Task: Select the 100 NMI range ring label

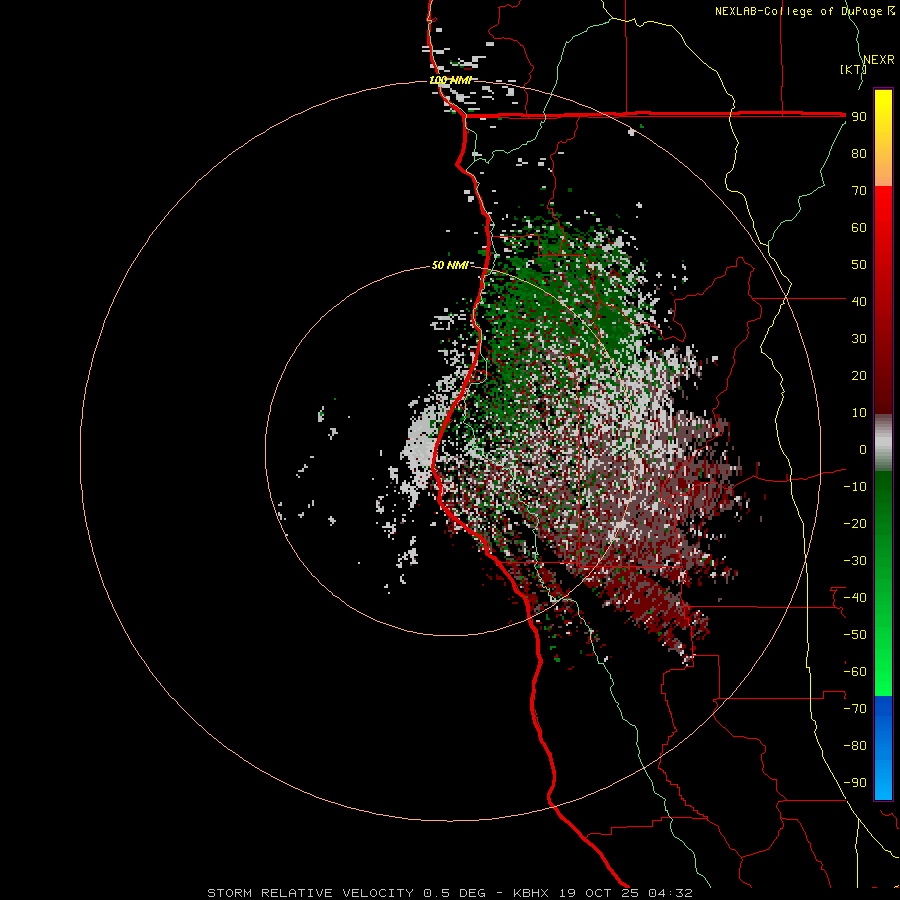Action: (451, 80)
